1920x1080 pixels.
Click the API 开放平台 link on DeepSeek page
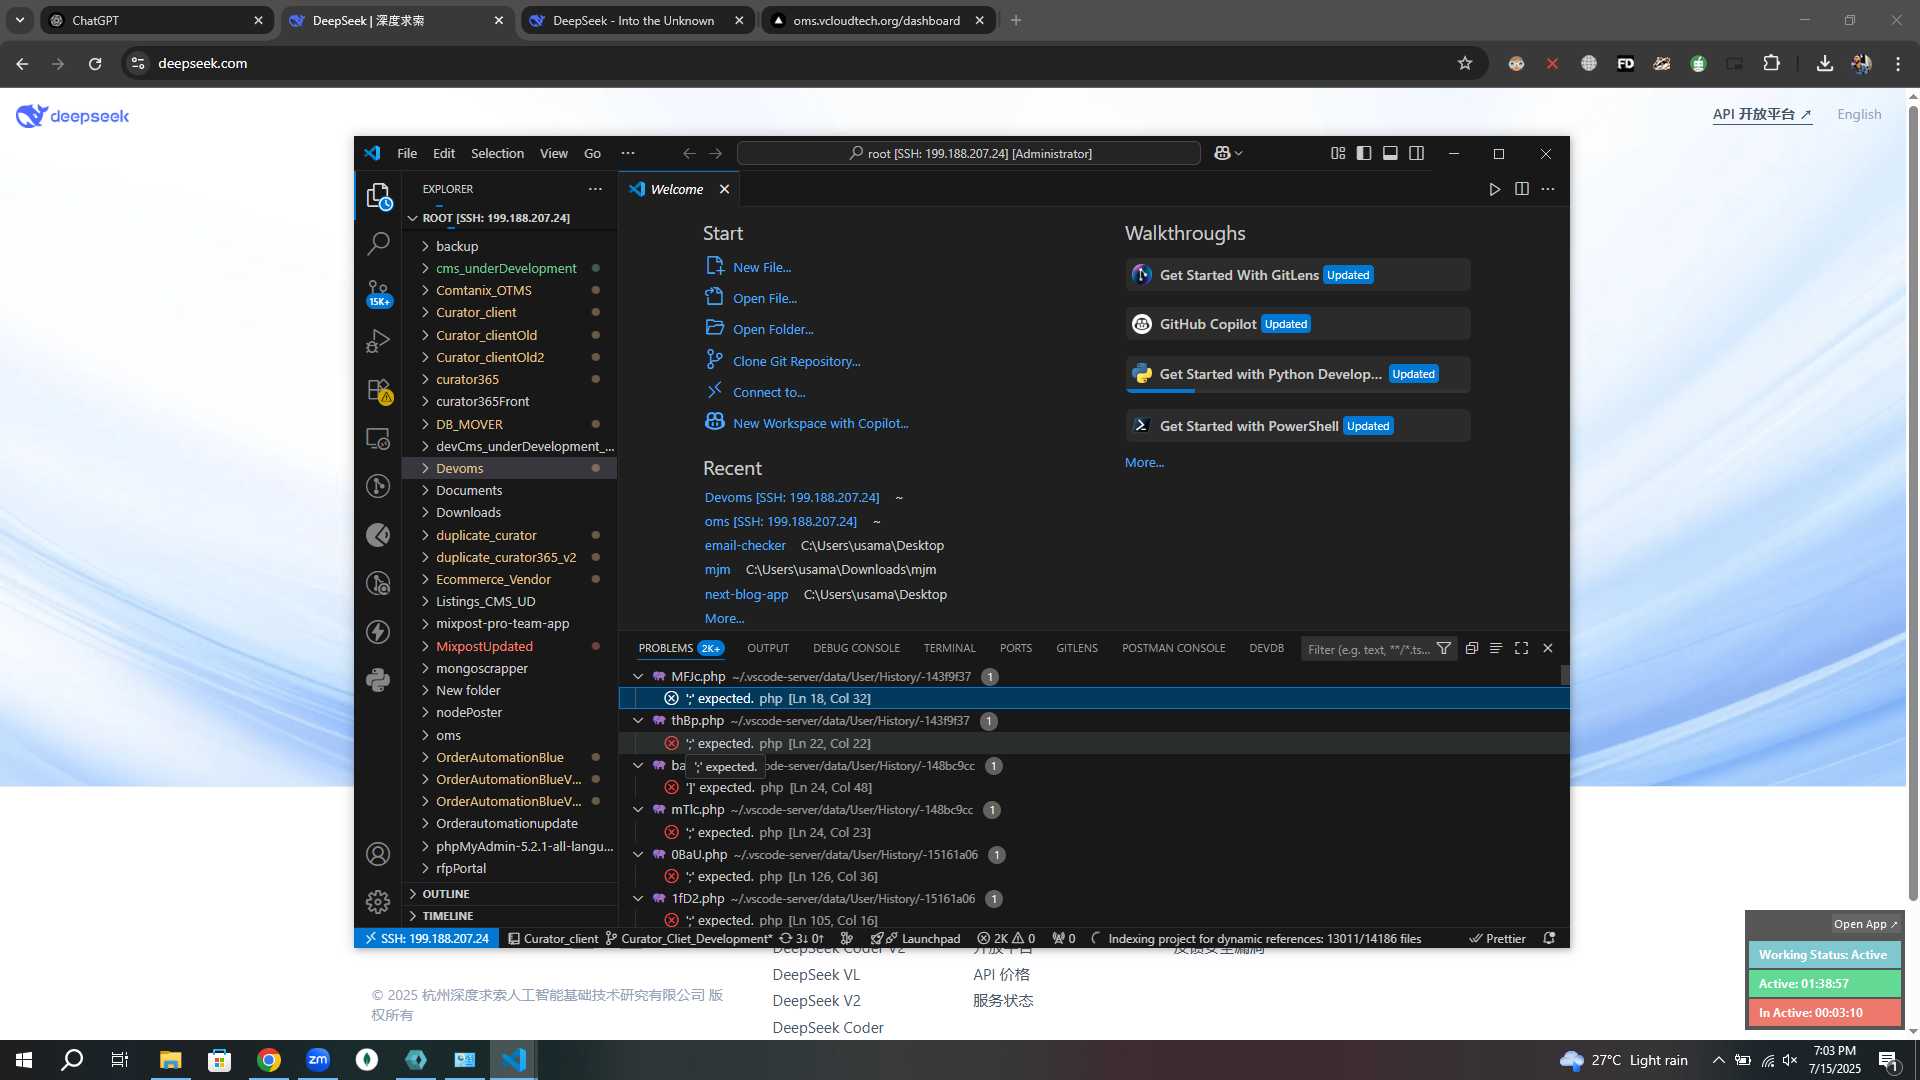pyautogui.click(x=1761, y=114)
